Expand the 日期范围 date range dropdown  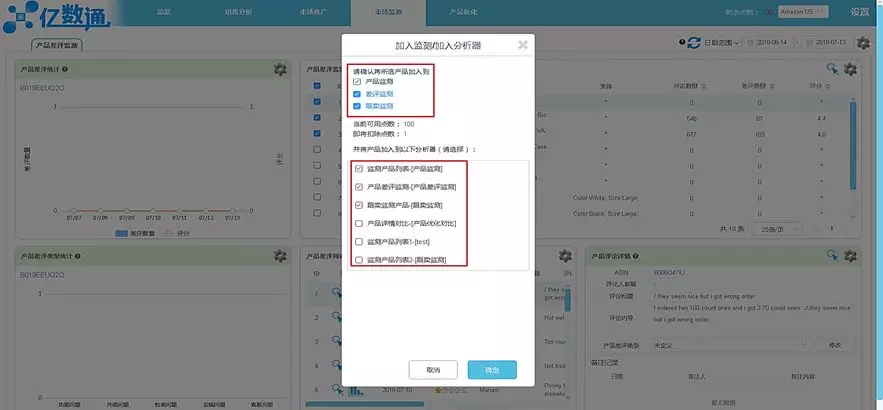pyautogui.click(x=721, y=42)
